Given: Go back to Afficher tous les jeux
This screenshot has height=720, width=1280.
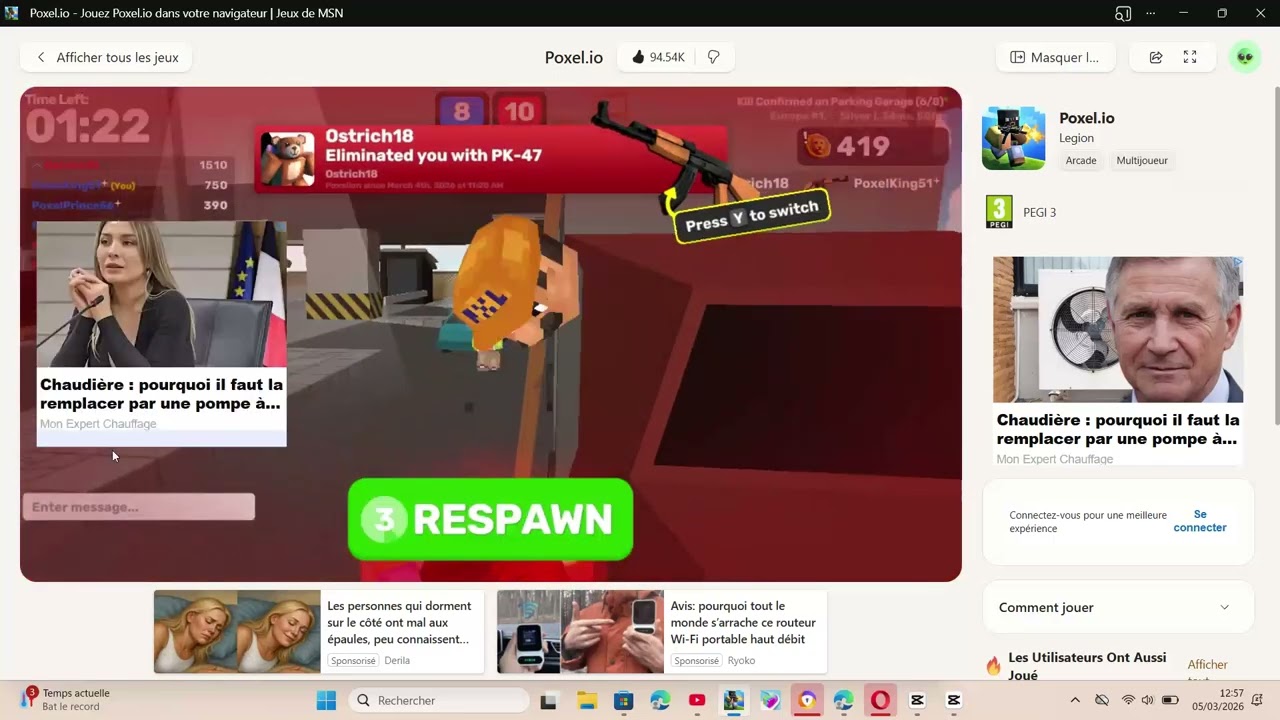Looking at the screenshot, I should tap(106, 57).
